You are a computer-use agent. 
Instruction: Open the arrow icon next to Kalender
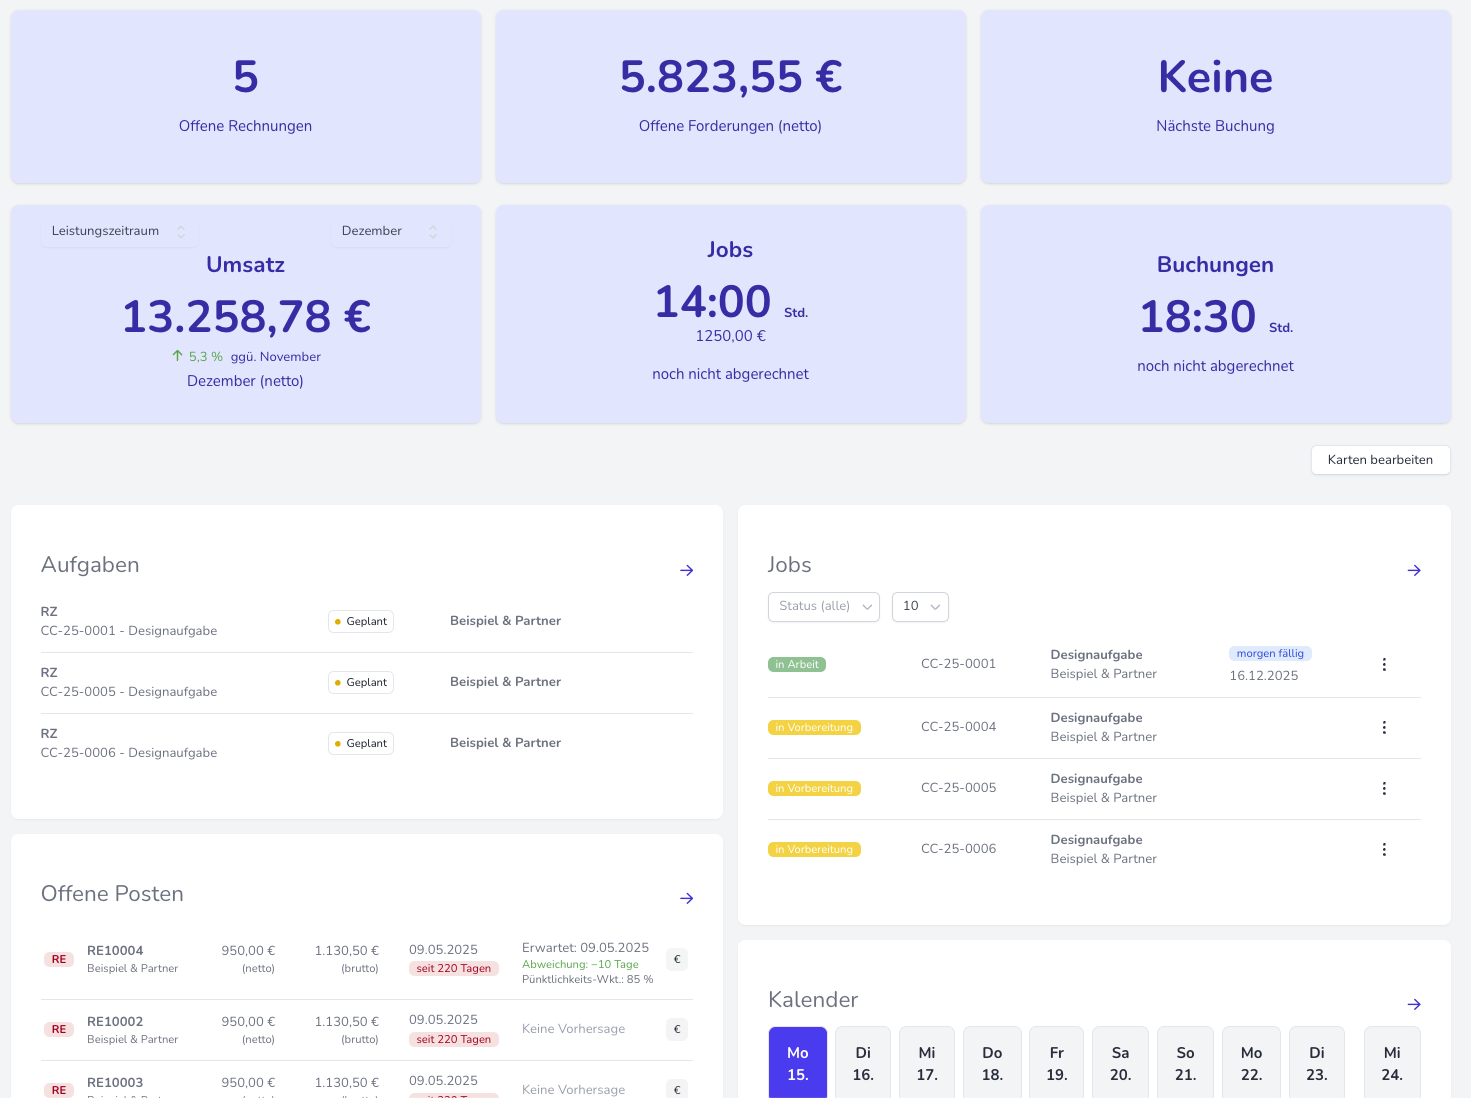pyautogui.click(x=1414, y=1005)
